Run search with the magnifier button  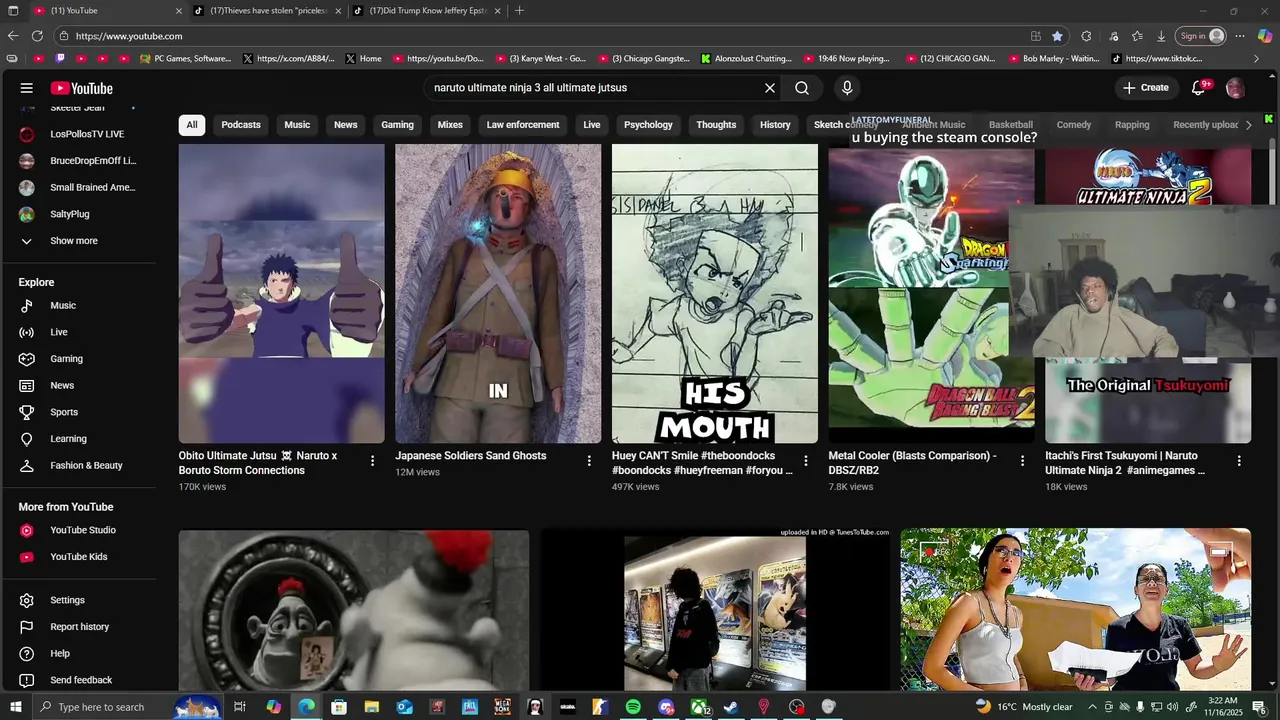(802, 88)
